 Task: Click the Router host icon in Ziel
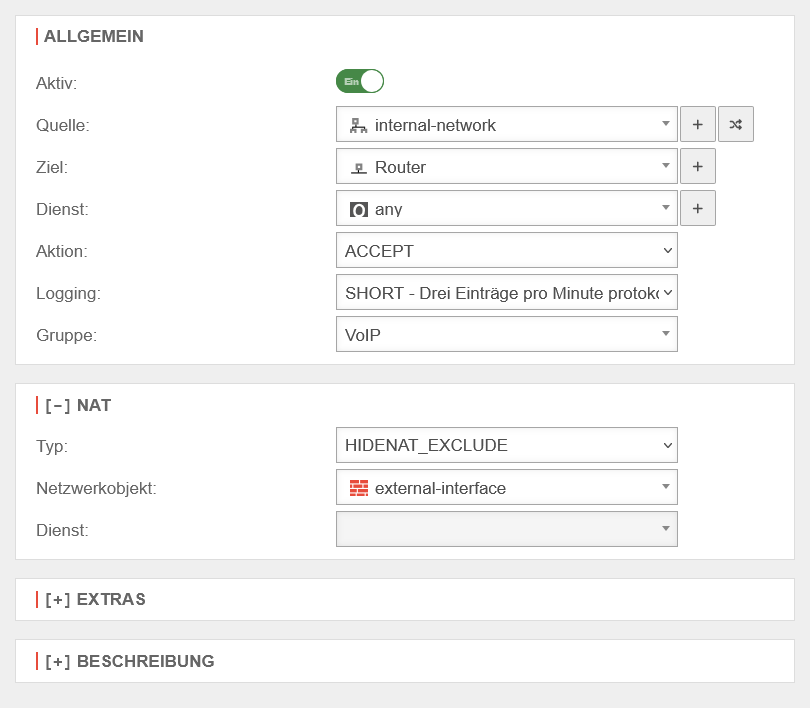click(358, 168)
